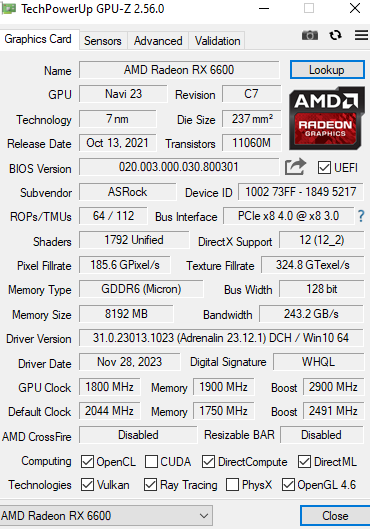
Task: Click the Close button at the bottom
Action: (x=335, y=516)
